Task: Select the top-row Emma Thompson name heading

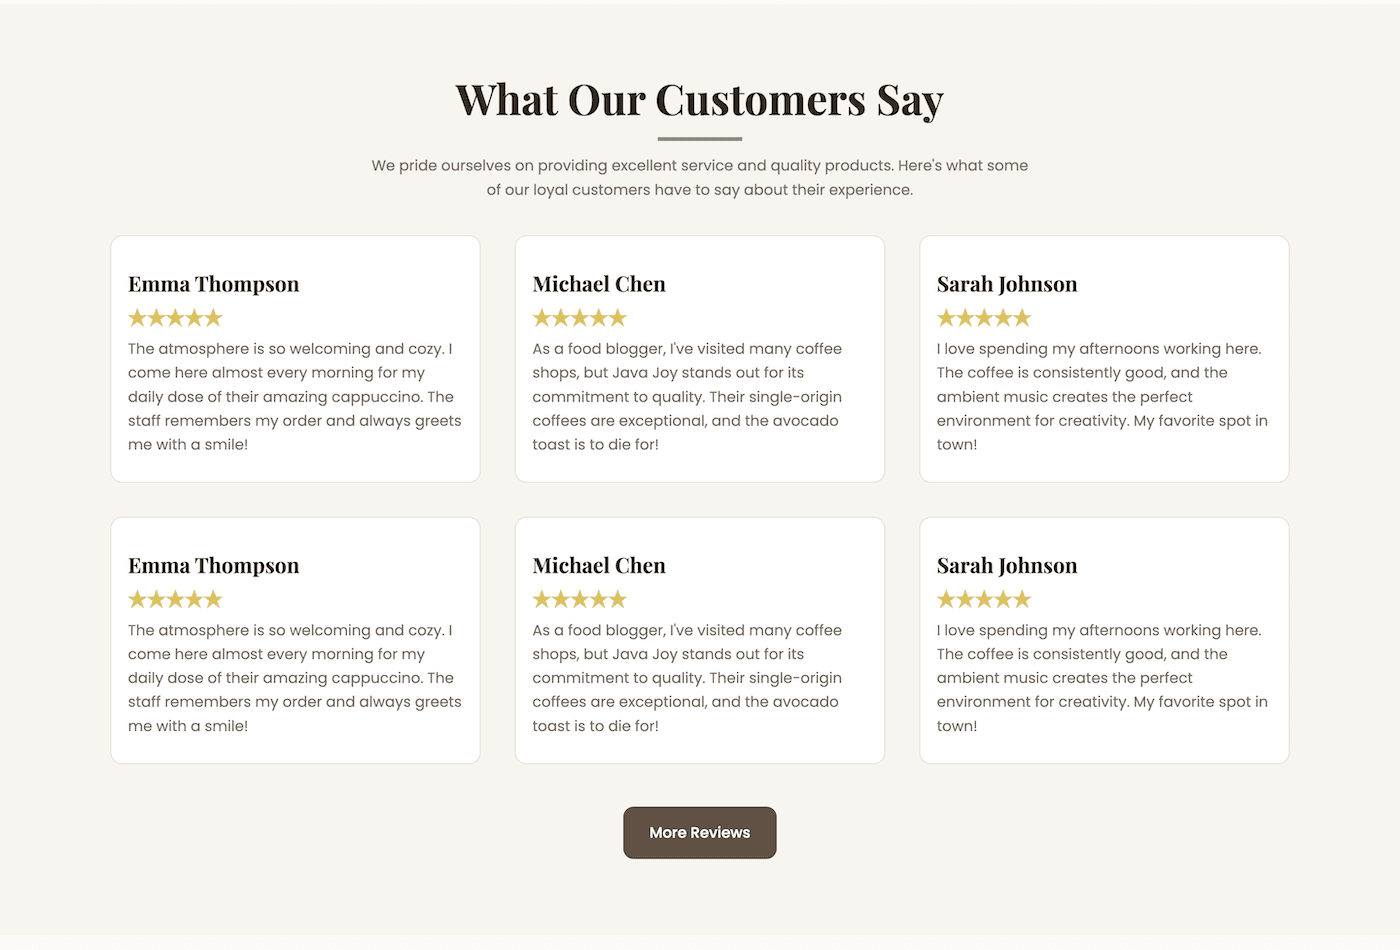Action: (214, 284)
